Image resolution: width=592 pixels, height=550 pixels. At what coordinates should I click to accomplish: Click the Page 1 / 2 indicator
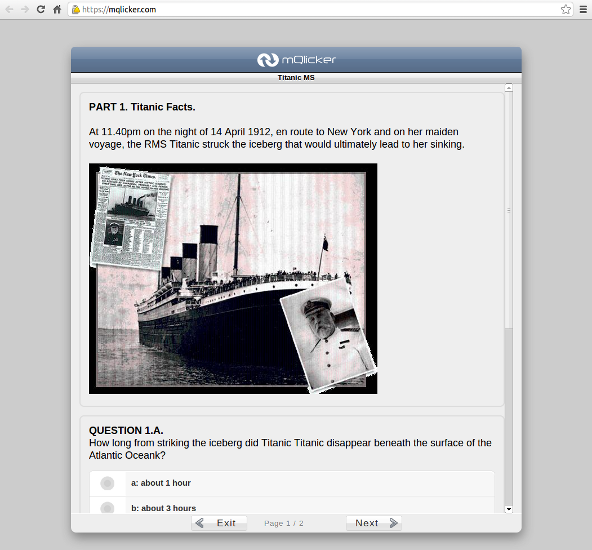(x=284, y=523)
